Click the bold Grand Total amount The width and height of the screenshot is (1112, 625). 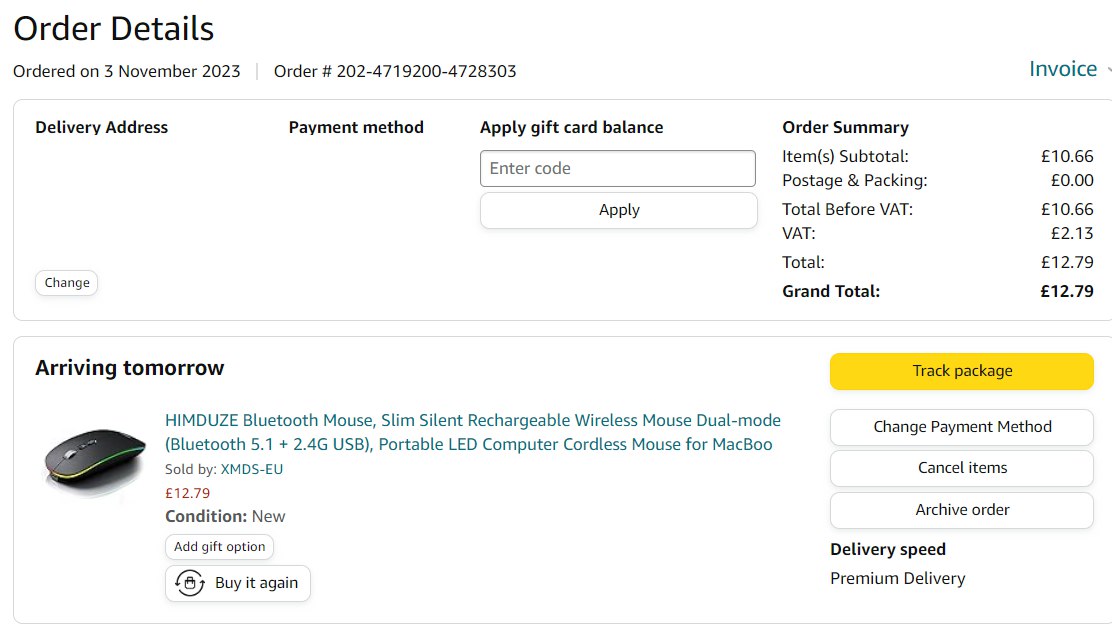[1067, 292]
